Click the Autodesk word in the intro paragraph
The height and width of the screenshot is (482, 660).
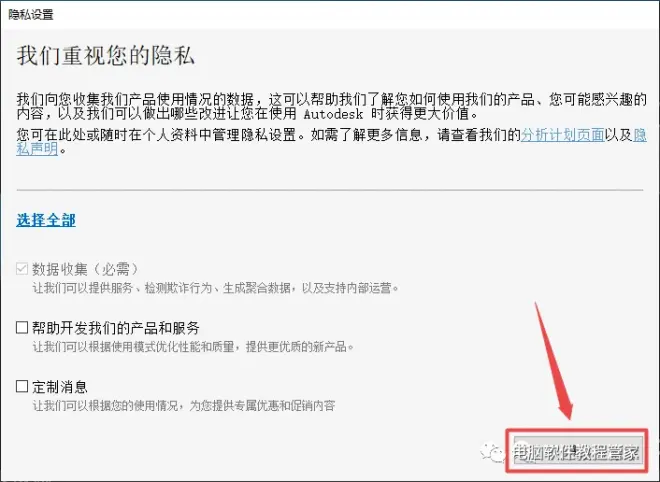pyautogui.click(x=333, y=114)
